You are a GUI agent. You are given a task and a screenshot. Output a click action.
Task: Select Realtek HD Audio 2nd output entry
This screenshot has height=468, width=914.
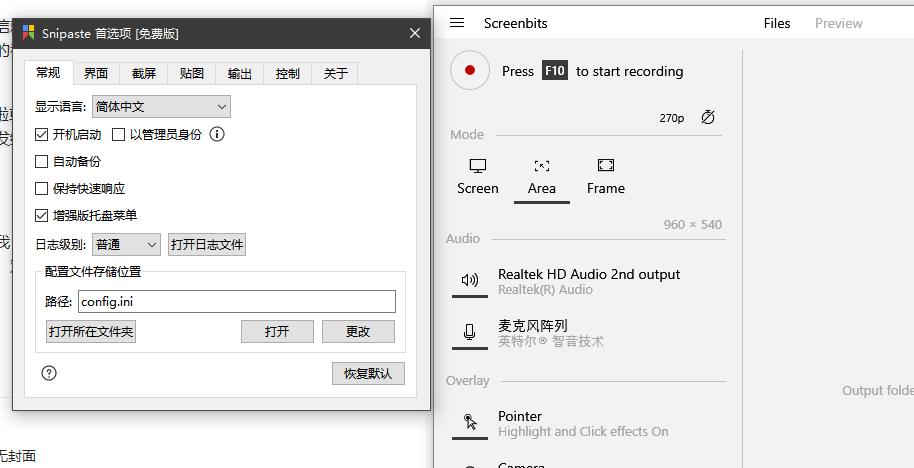tap(589, 281)
